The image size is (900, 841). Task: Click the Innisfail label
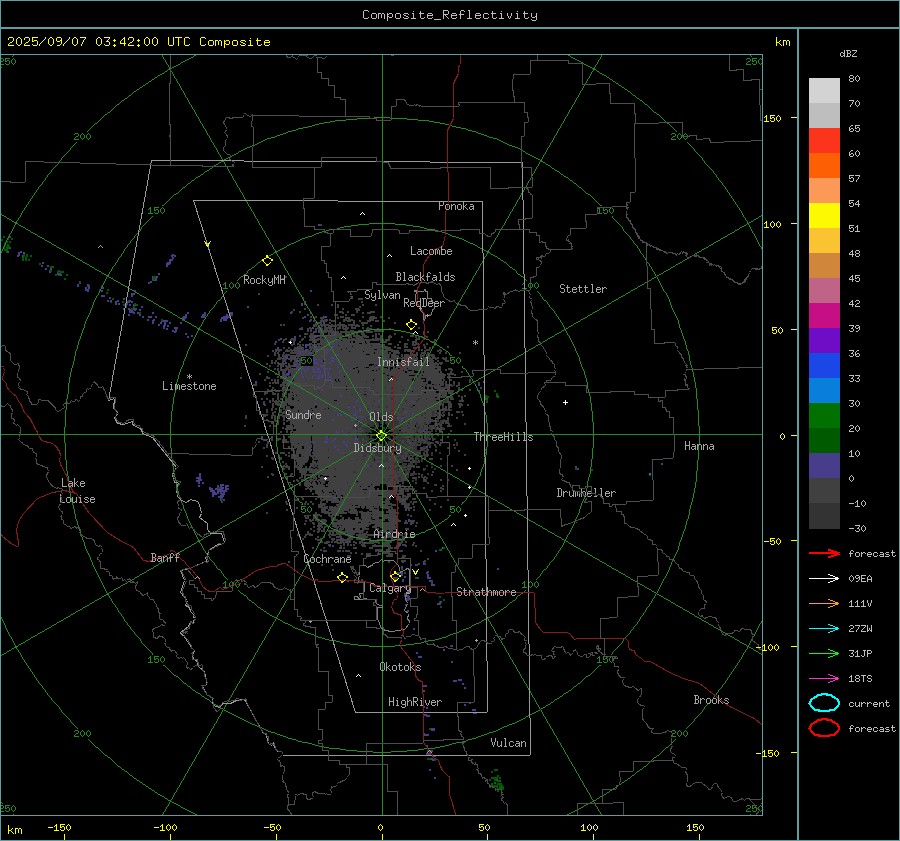tap(403, 362)
